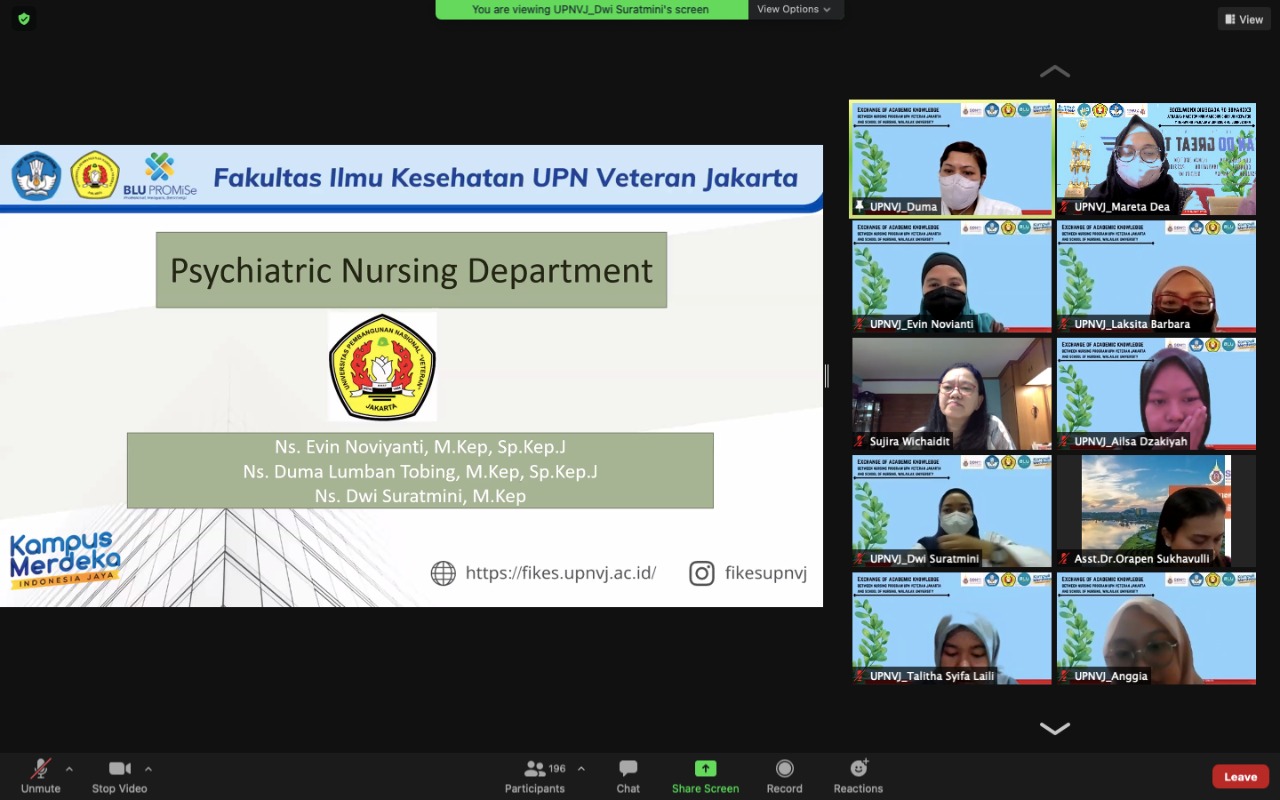Expand the audio options arrow beside Unmute
This screenshot has width=1280, height=800.
(x=69, y=769)
